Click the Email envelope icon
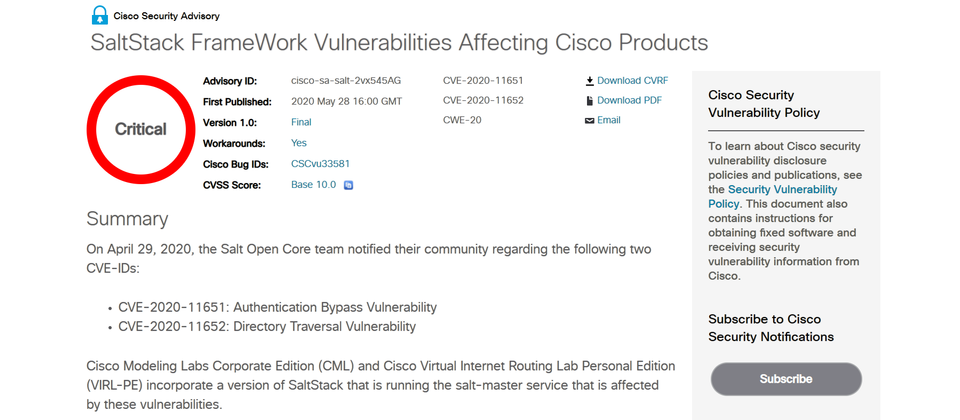Viewport: 960px width, 420px height. coord(590,121)
